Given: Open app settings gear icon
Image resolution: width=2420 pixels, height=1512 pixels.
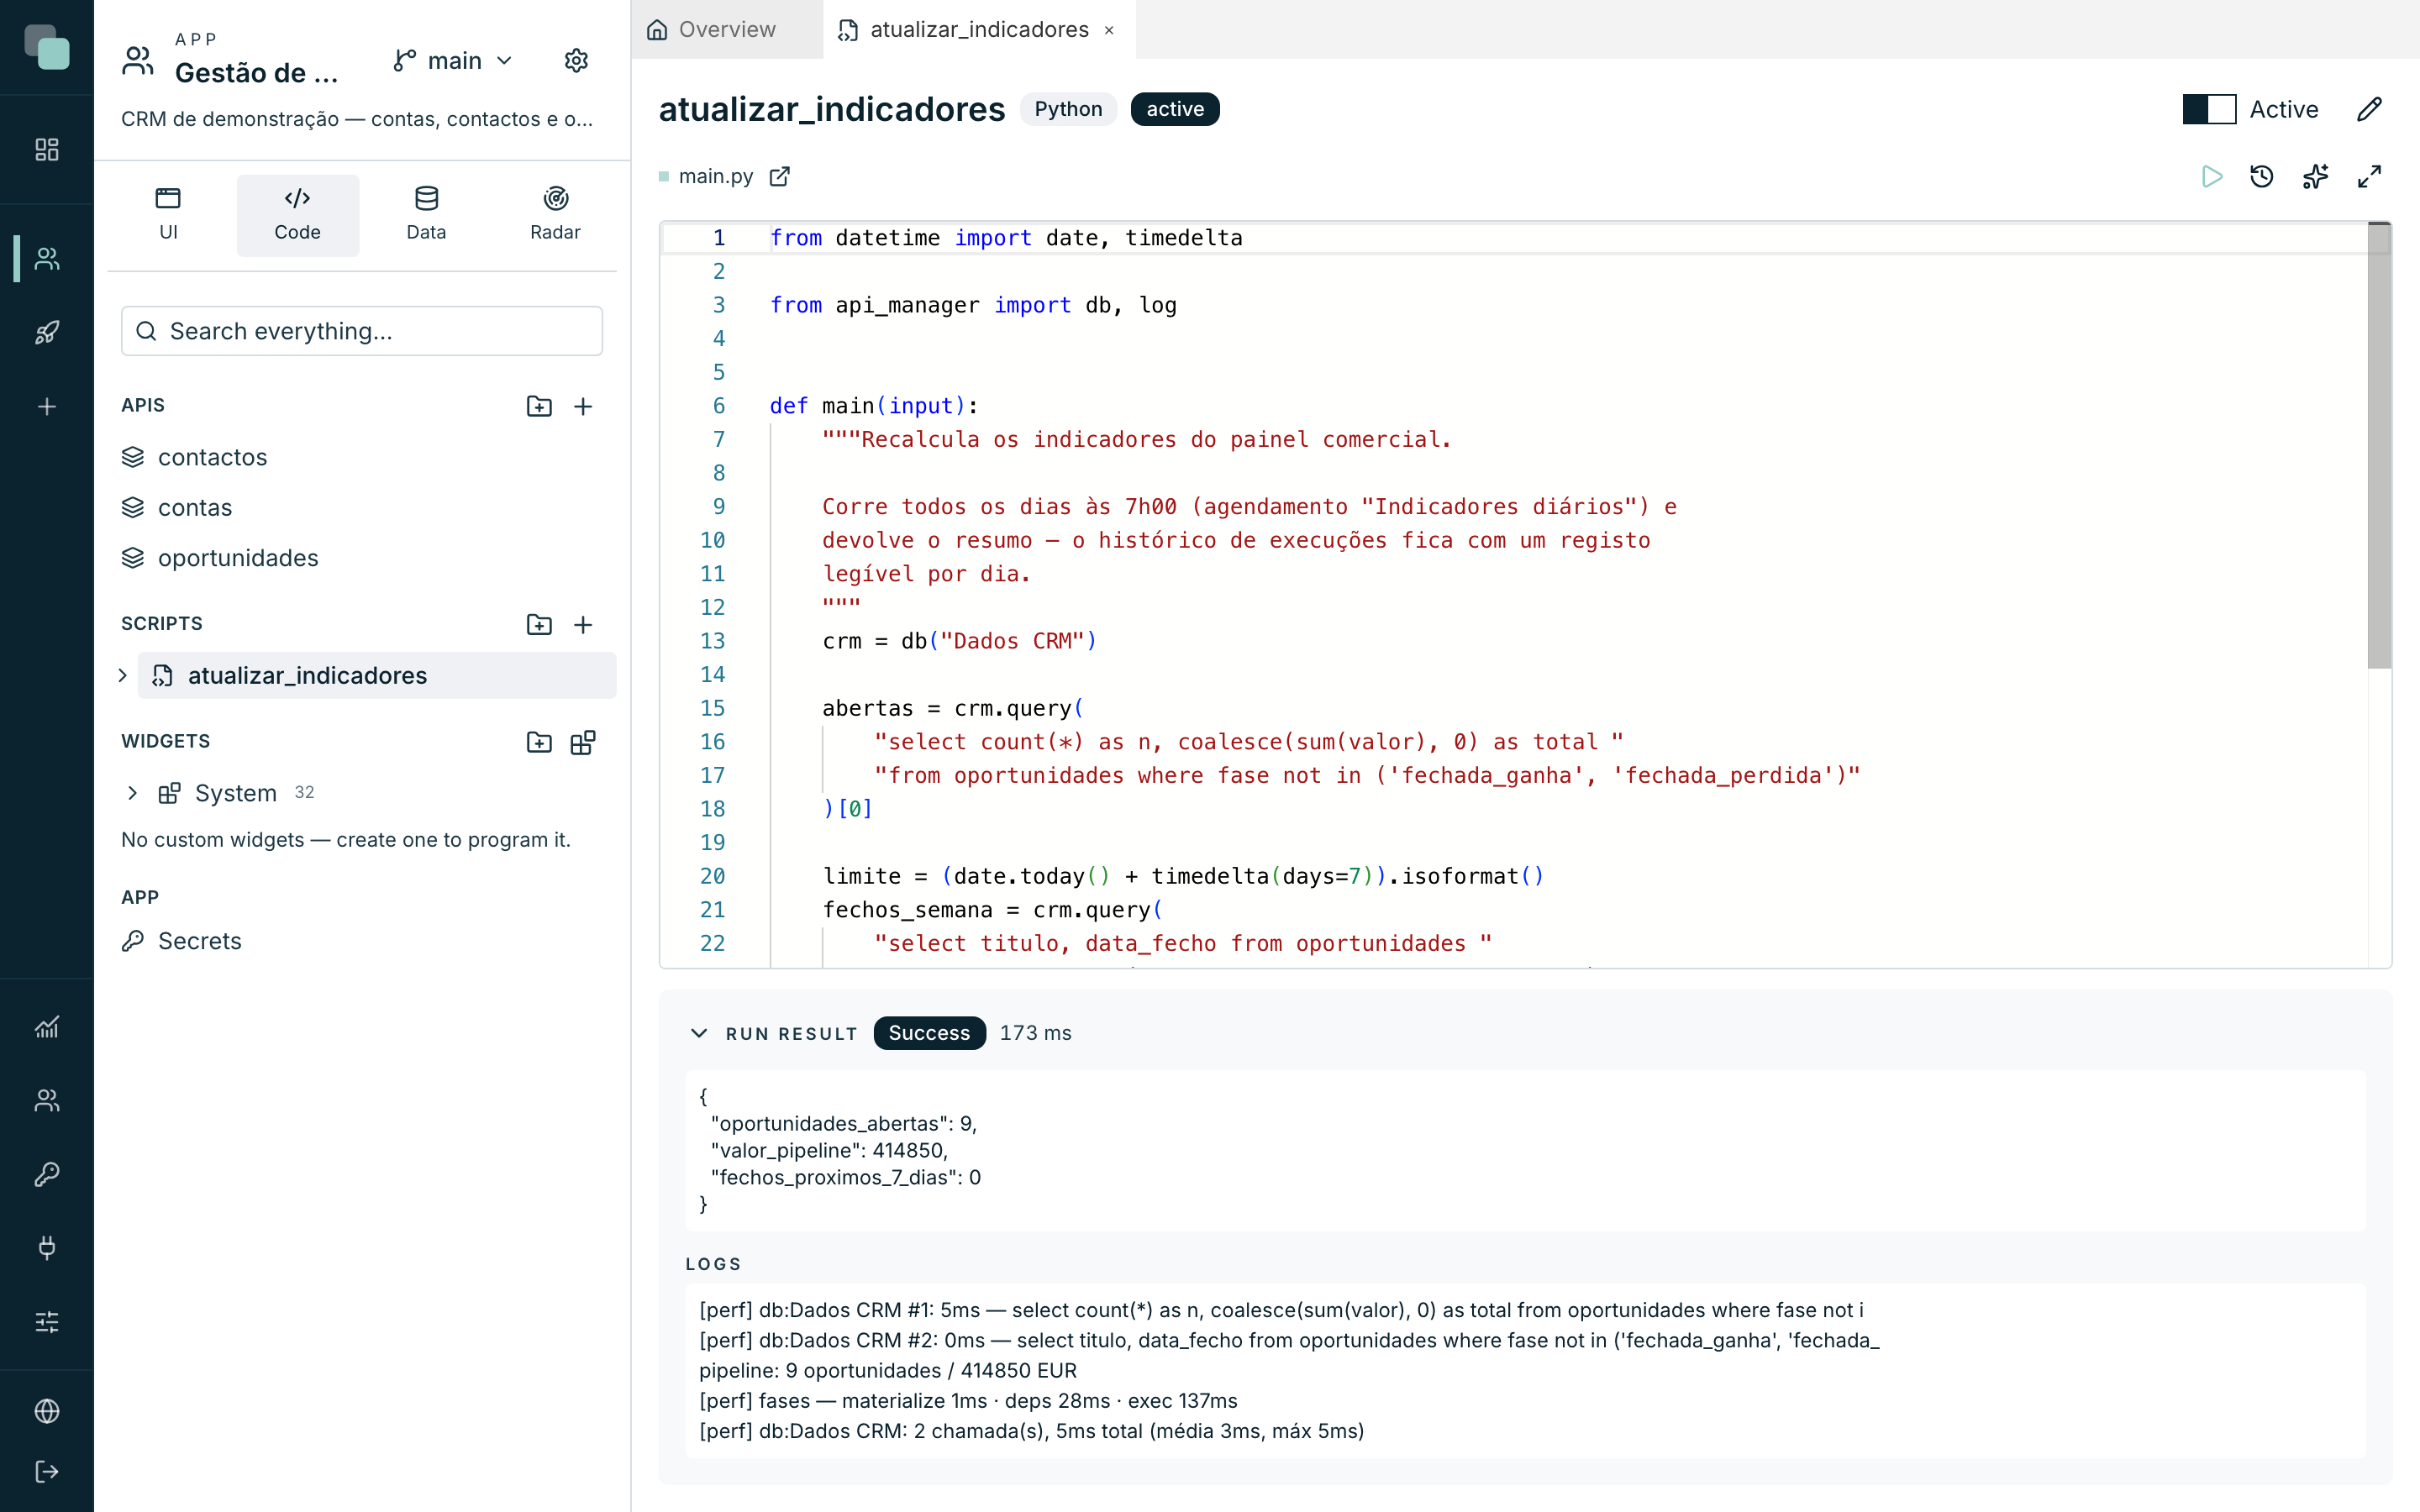Looking at the screenshot, I should coord(576,61).
